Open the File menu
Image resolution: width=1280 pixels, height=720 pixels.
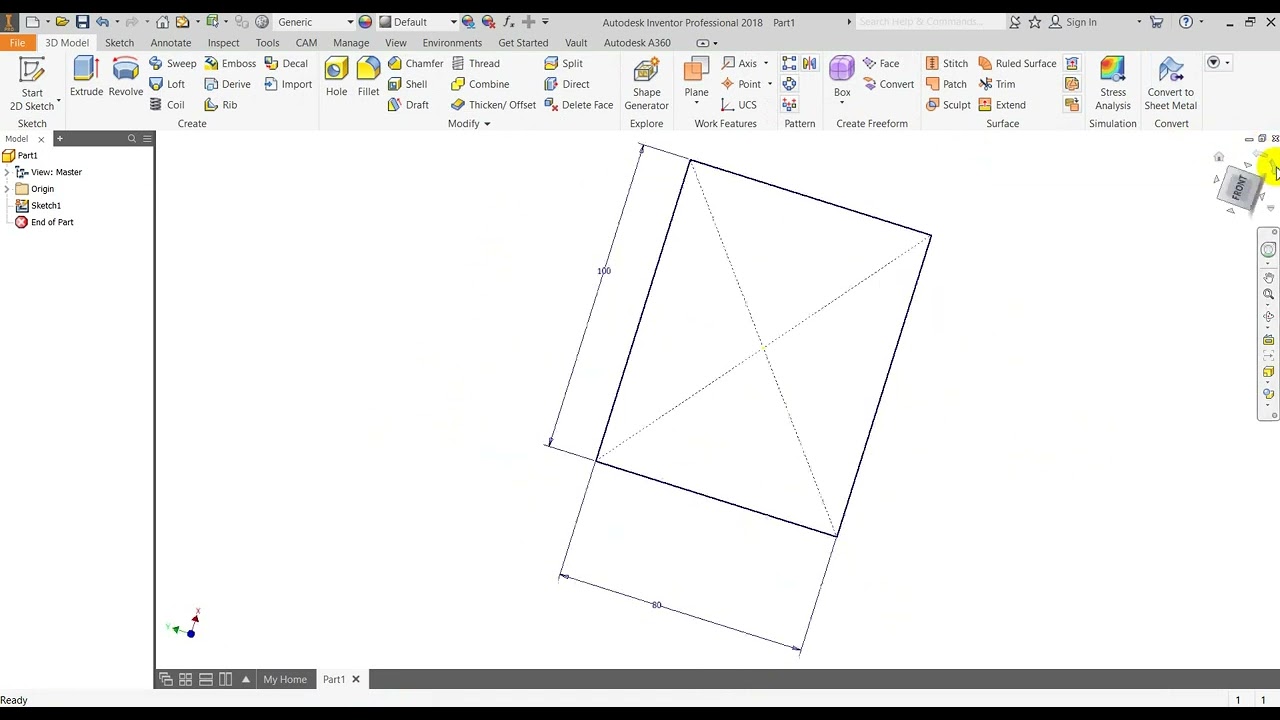[x=17, y=43]
